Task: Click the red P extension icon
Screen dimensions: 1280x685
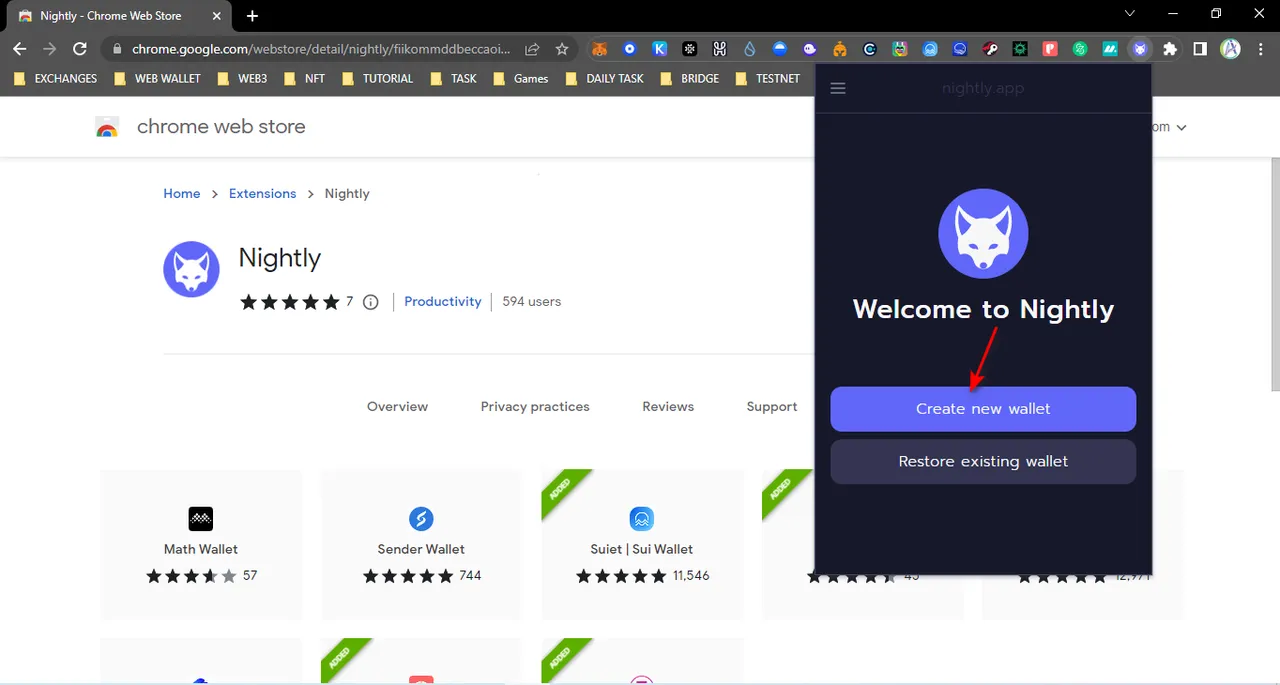Action: tap(1050, 49)
